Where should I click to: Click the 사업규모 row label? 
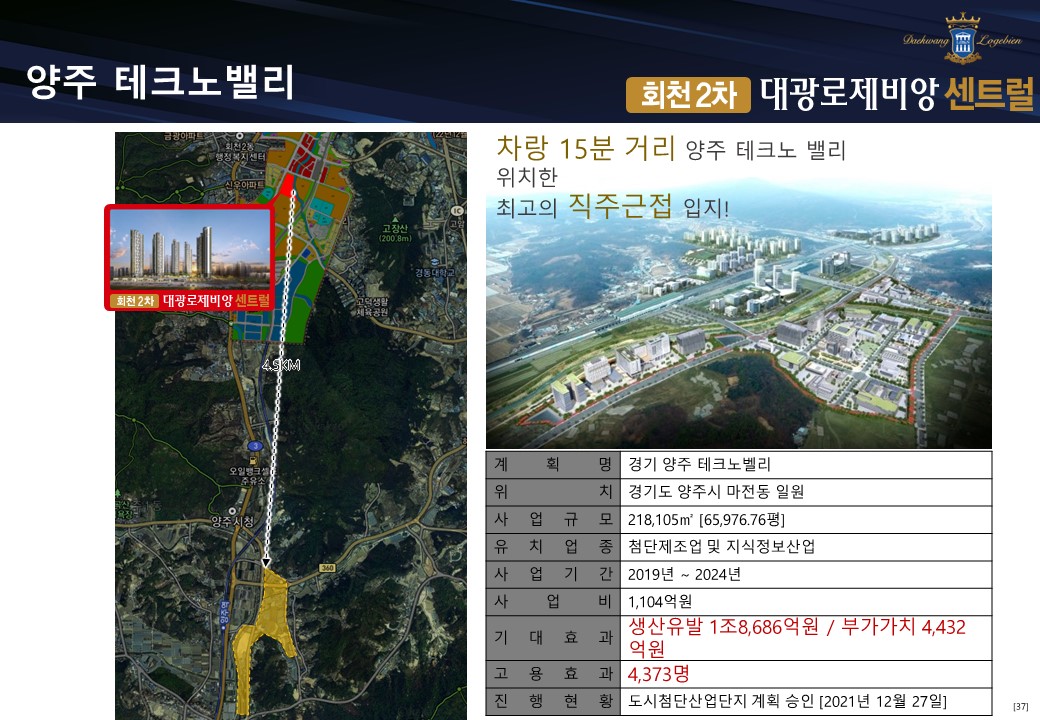coord(552,520)
